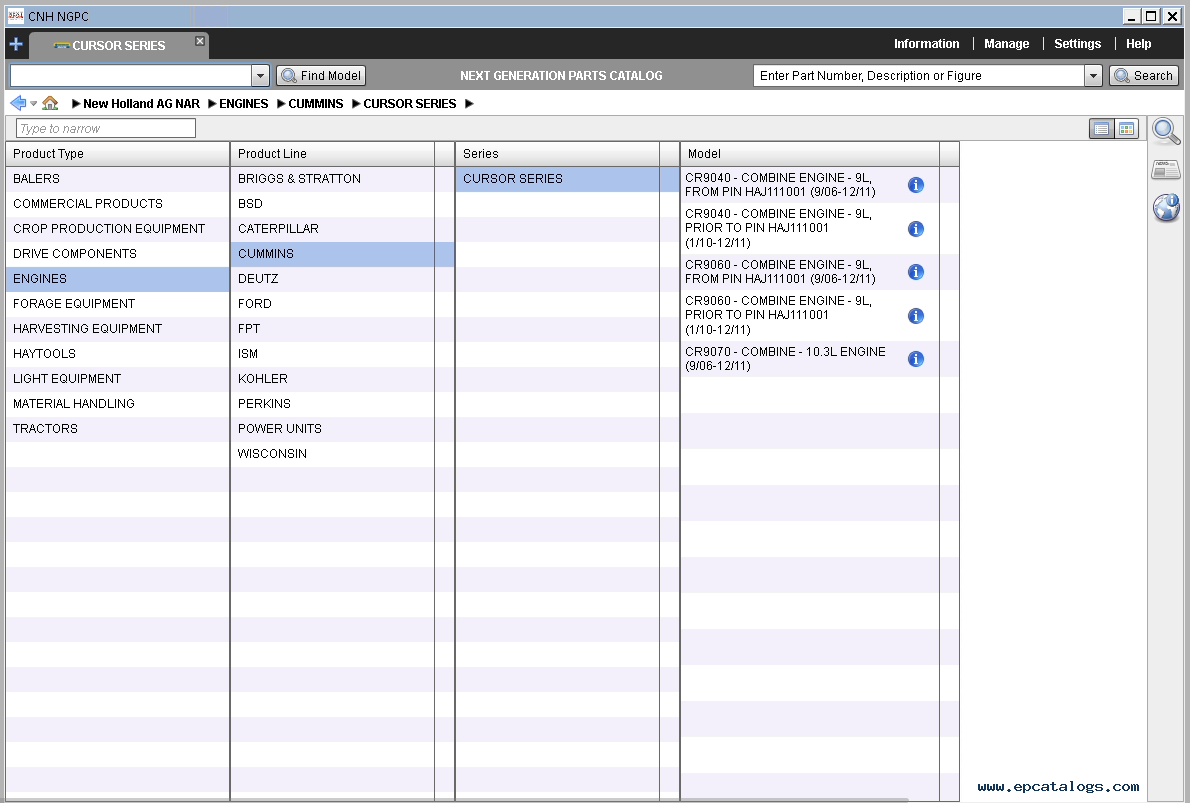Open back-history dropdown arrow
Image resolution: width=1190 pixels, height=803 pixels.
pyautogui.click(x=33, y=104)
